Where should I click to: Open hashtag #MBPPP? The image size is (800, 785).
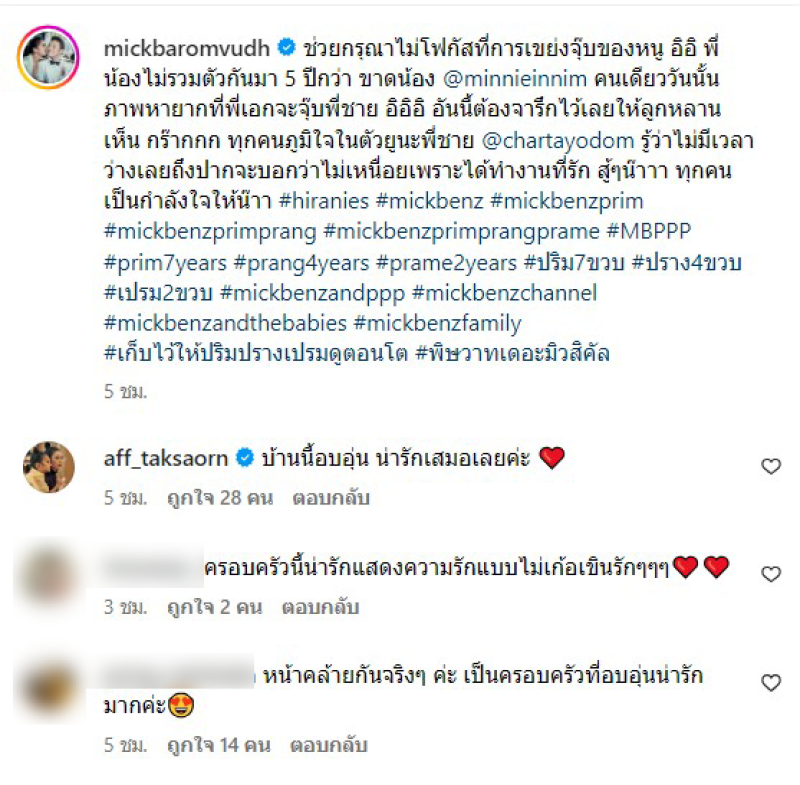[x=648, y=231]
